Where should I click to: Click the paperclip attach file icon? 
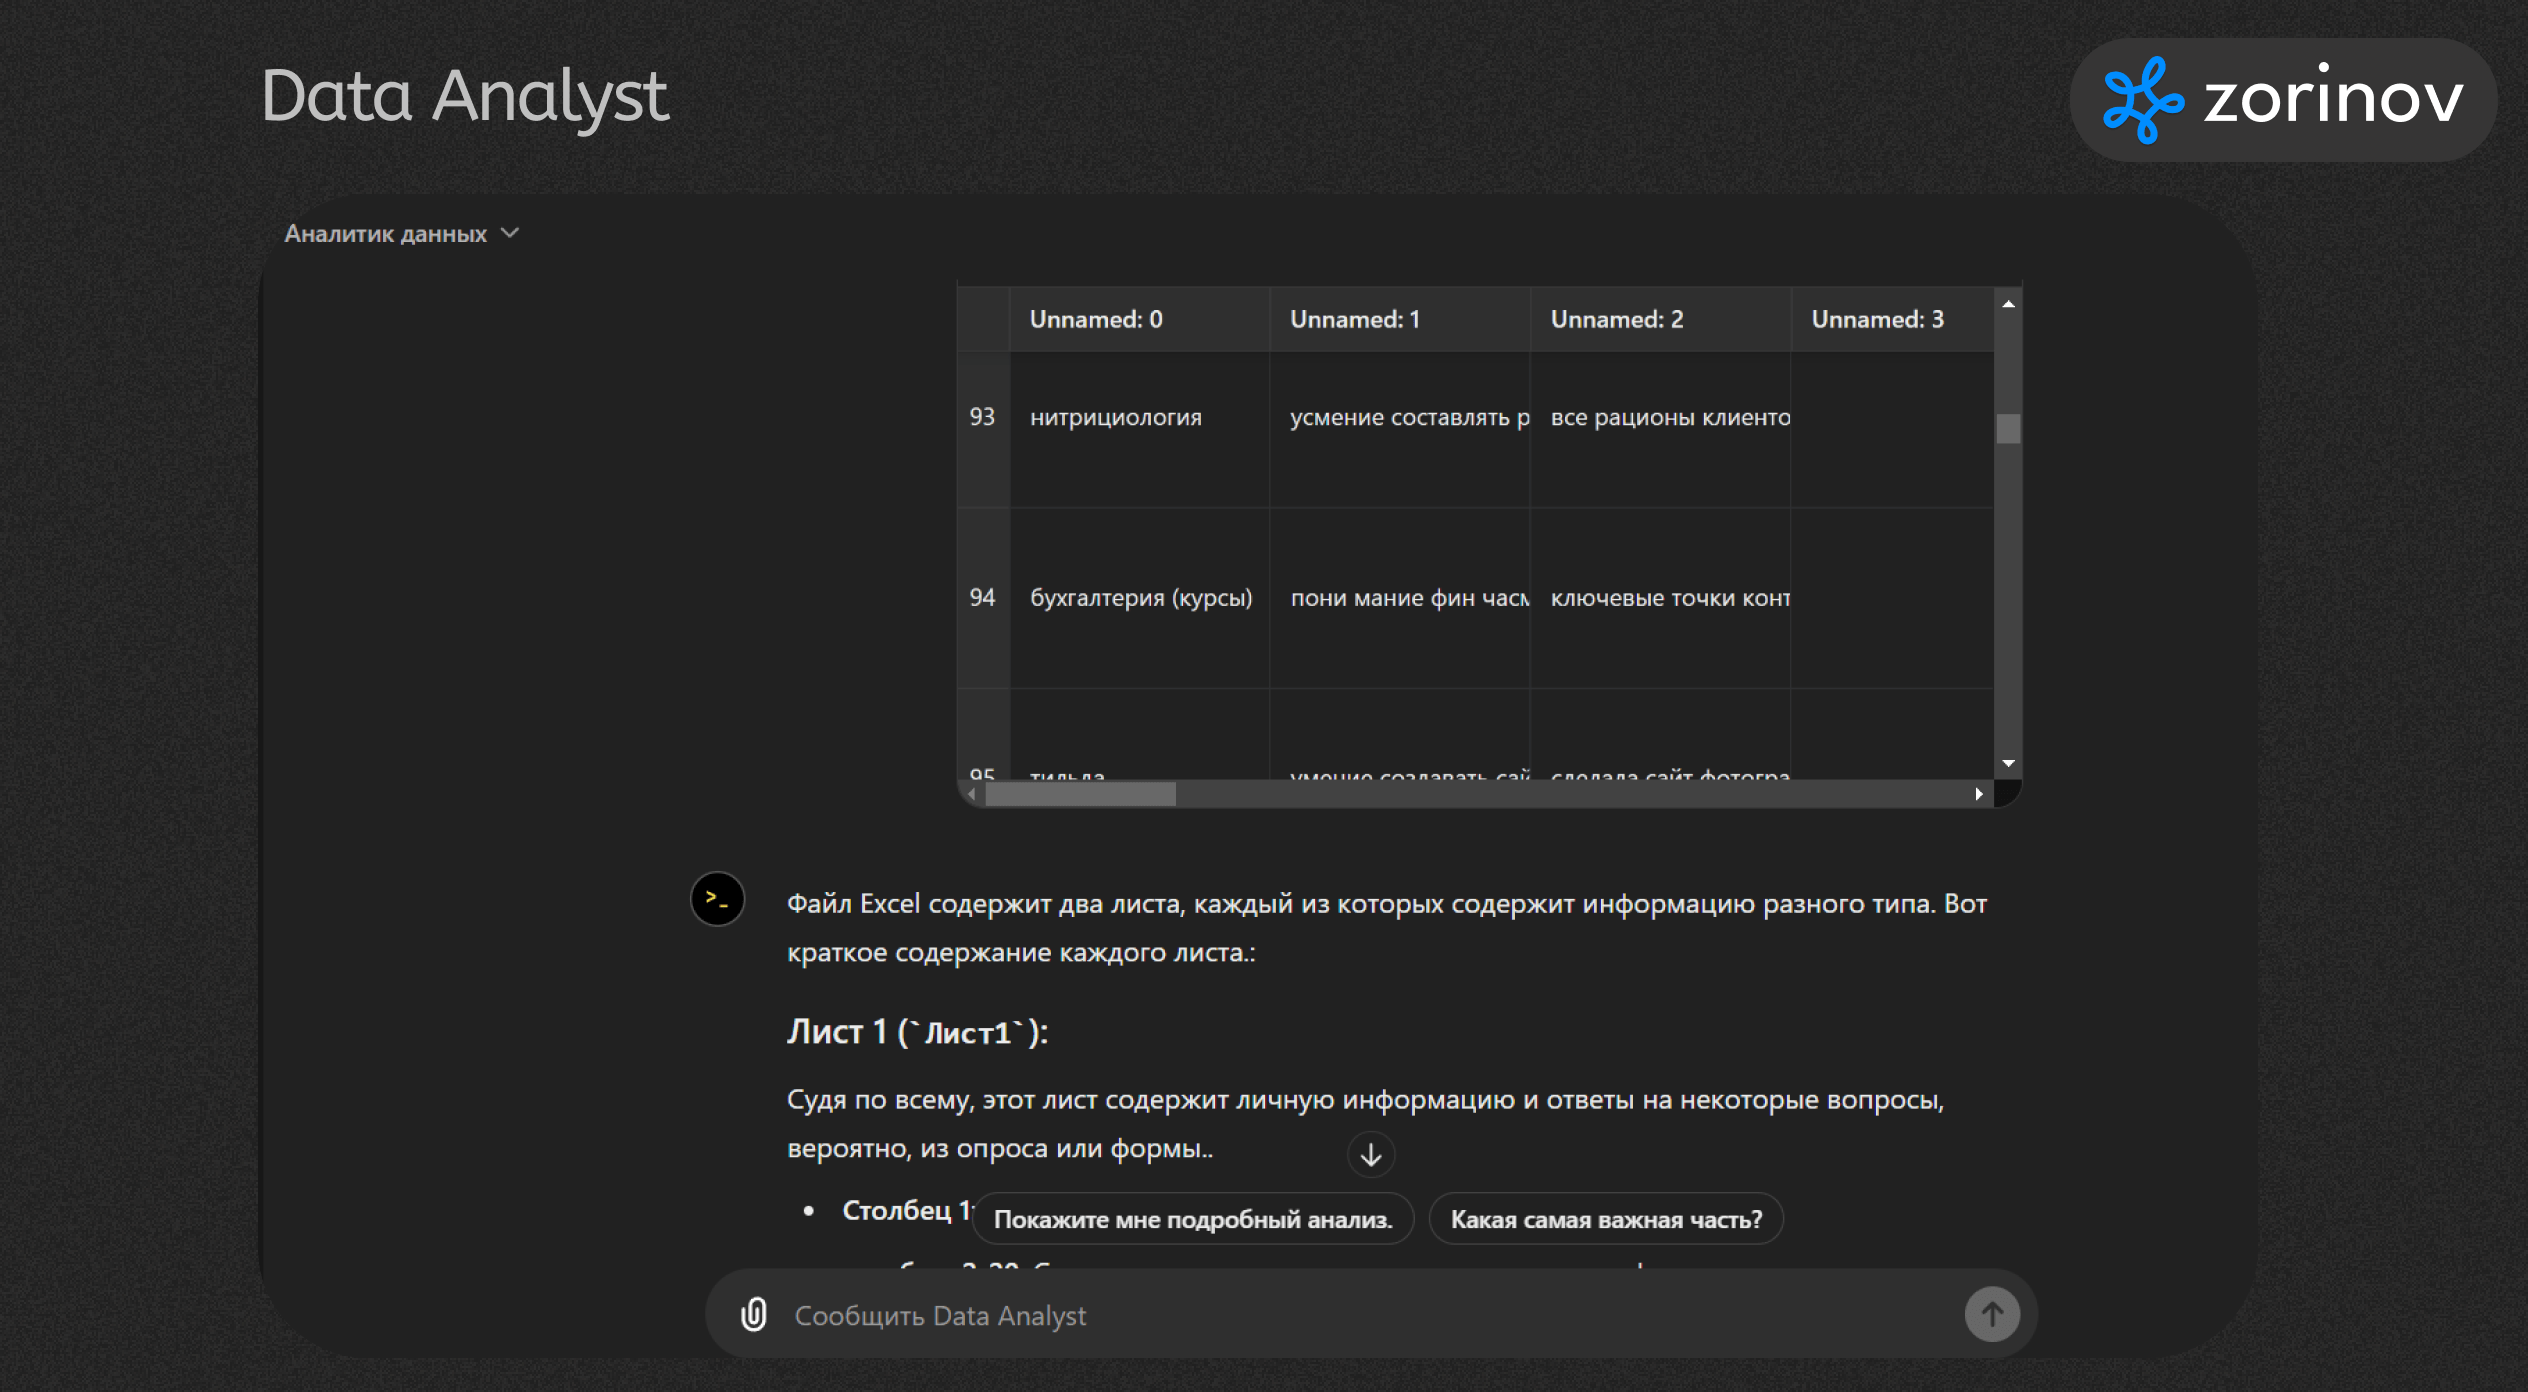coord(754,1314)
